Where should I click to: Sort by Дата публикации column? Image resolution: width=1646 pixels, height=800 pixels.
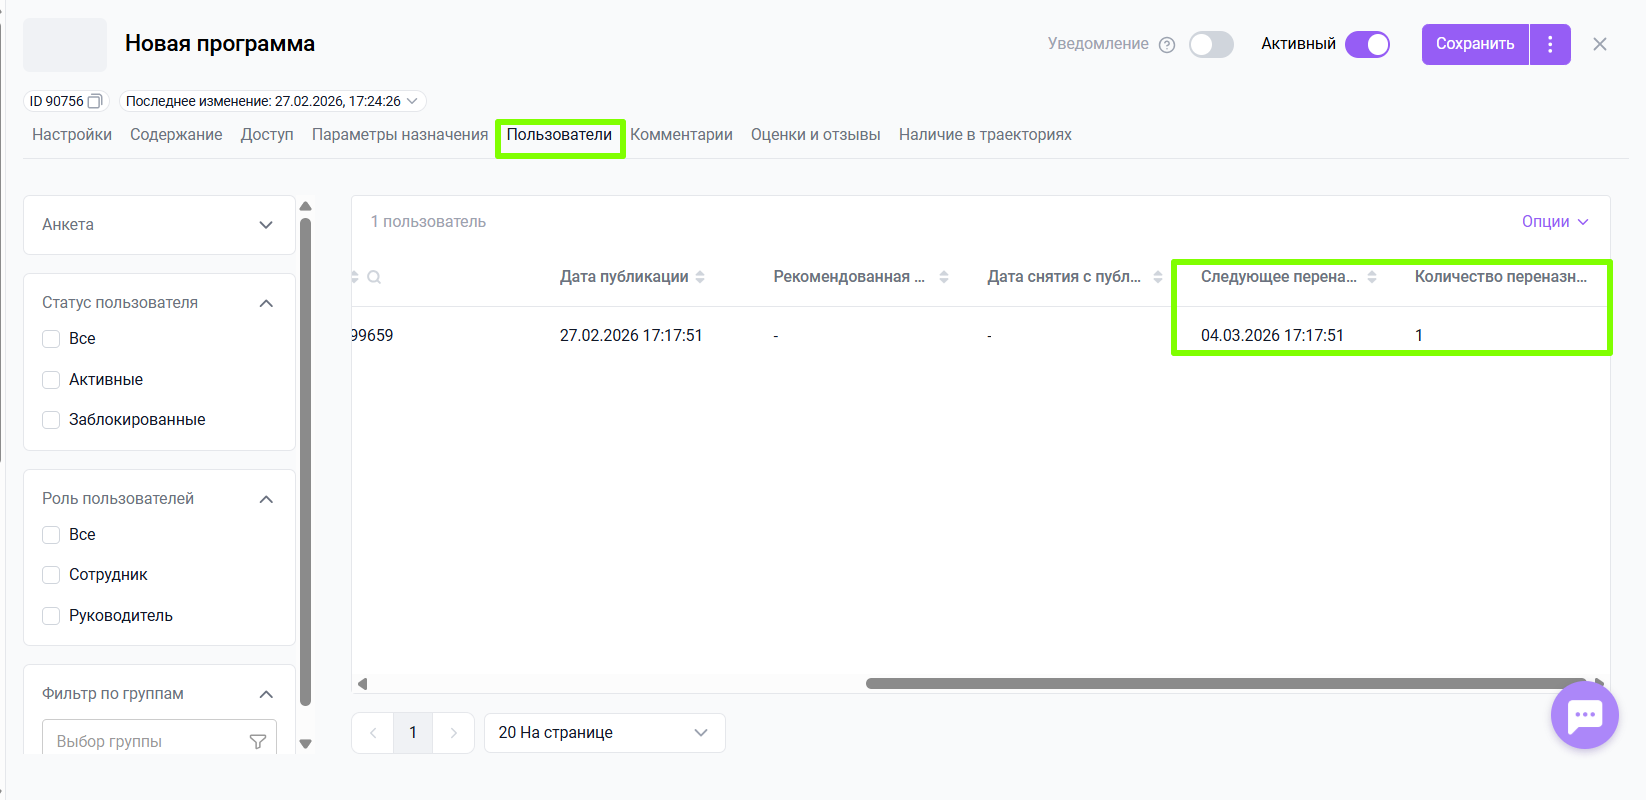click(700, 277)
